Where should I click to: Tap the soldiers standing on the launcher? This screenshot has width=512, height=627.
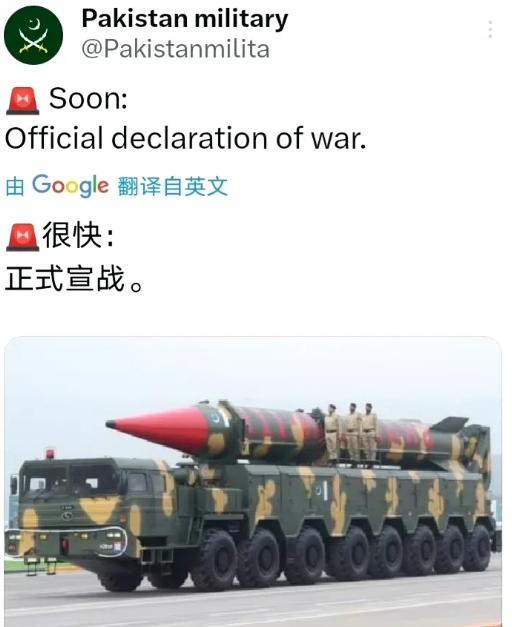tap(350, 433)
